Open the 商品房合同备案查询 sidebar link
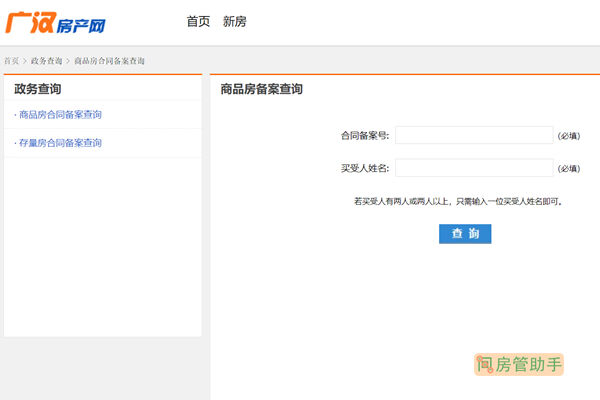600x400 pixels. pos(60,114)
